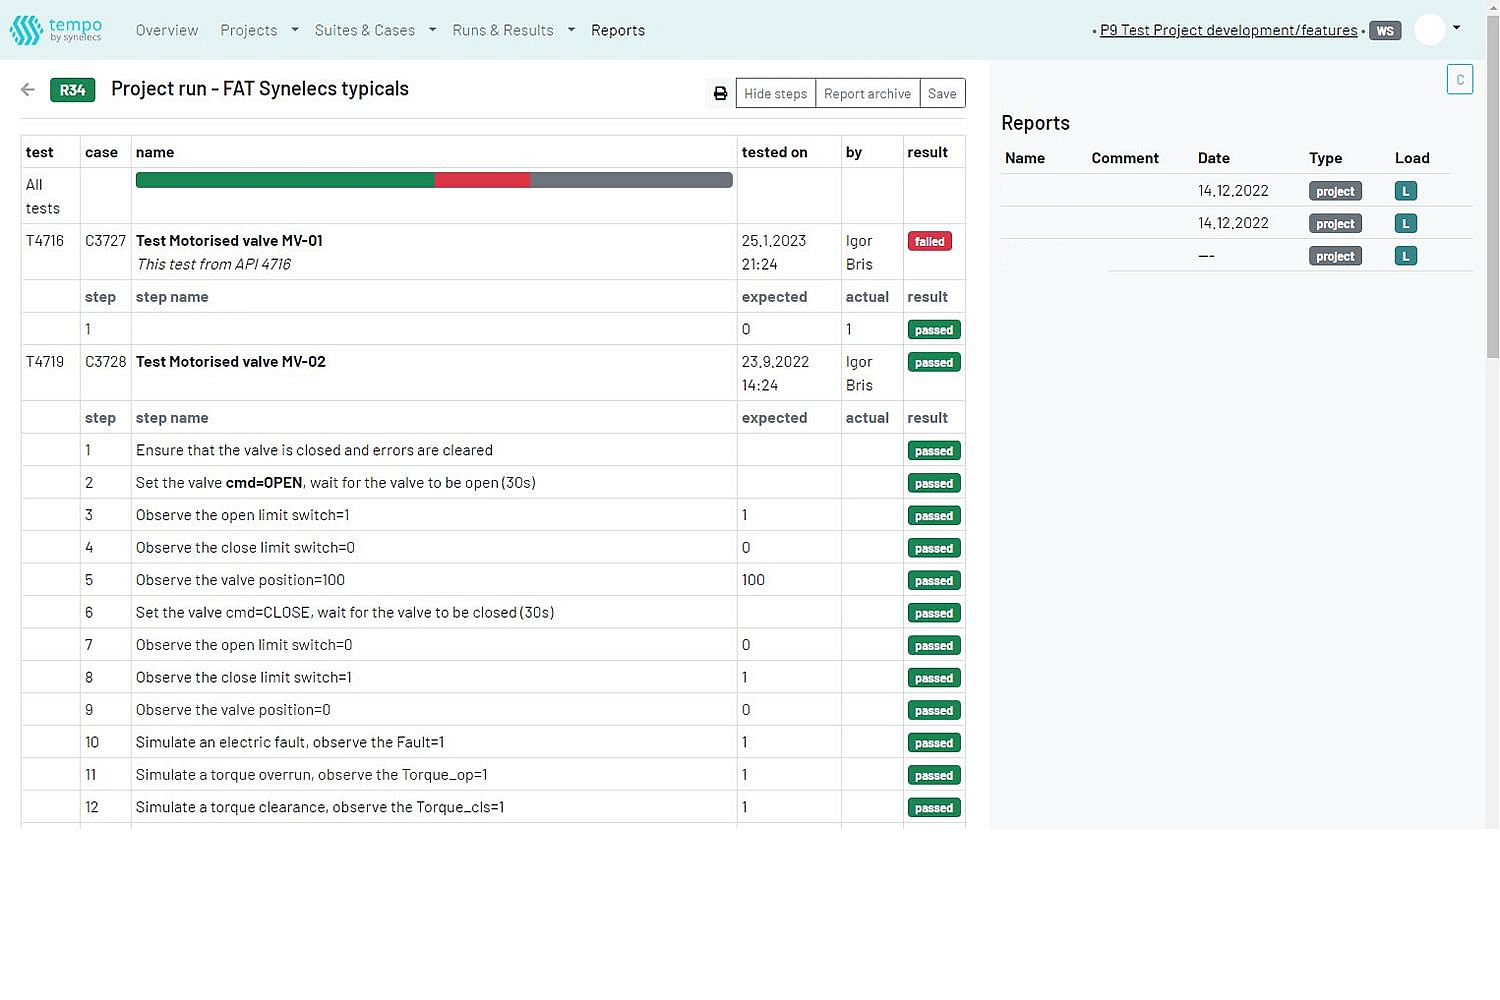1500x1000 pixels.
Task: Click expected value 100 in step 5
Action: [x=753, y=580]
